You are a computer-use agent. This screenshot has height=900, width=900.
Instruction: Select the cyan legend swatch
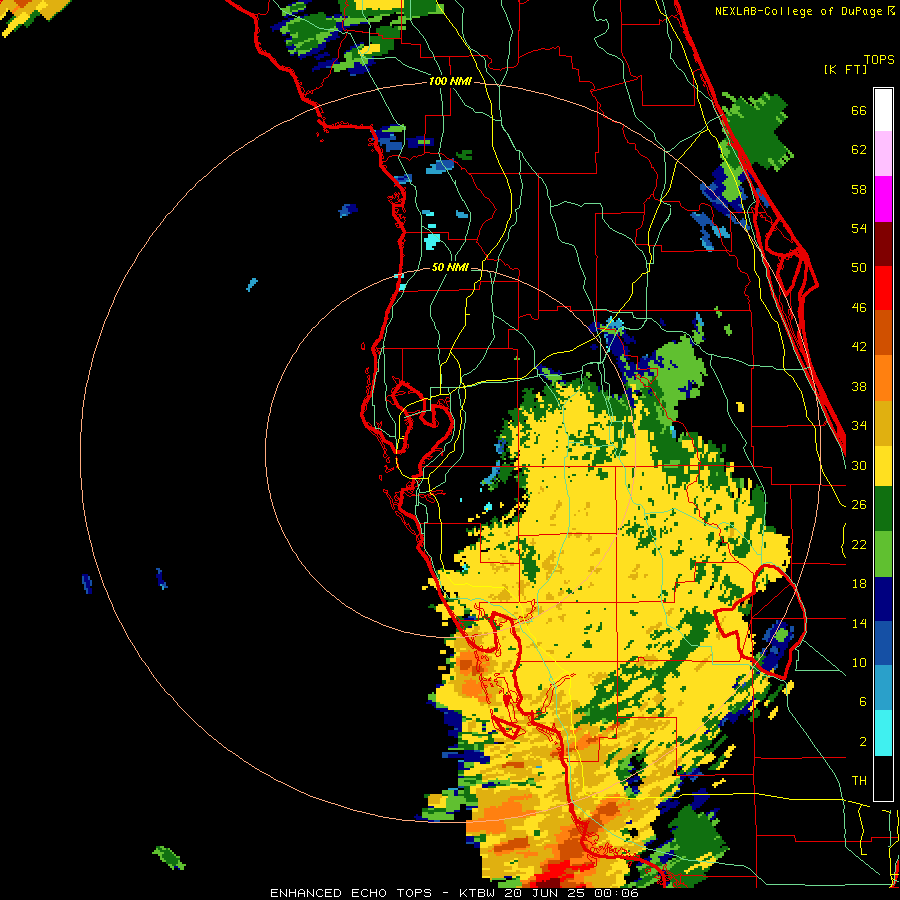pyautogui.click(x=883, y=733)
